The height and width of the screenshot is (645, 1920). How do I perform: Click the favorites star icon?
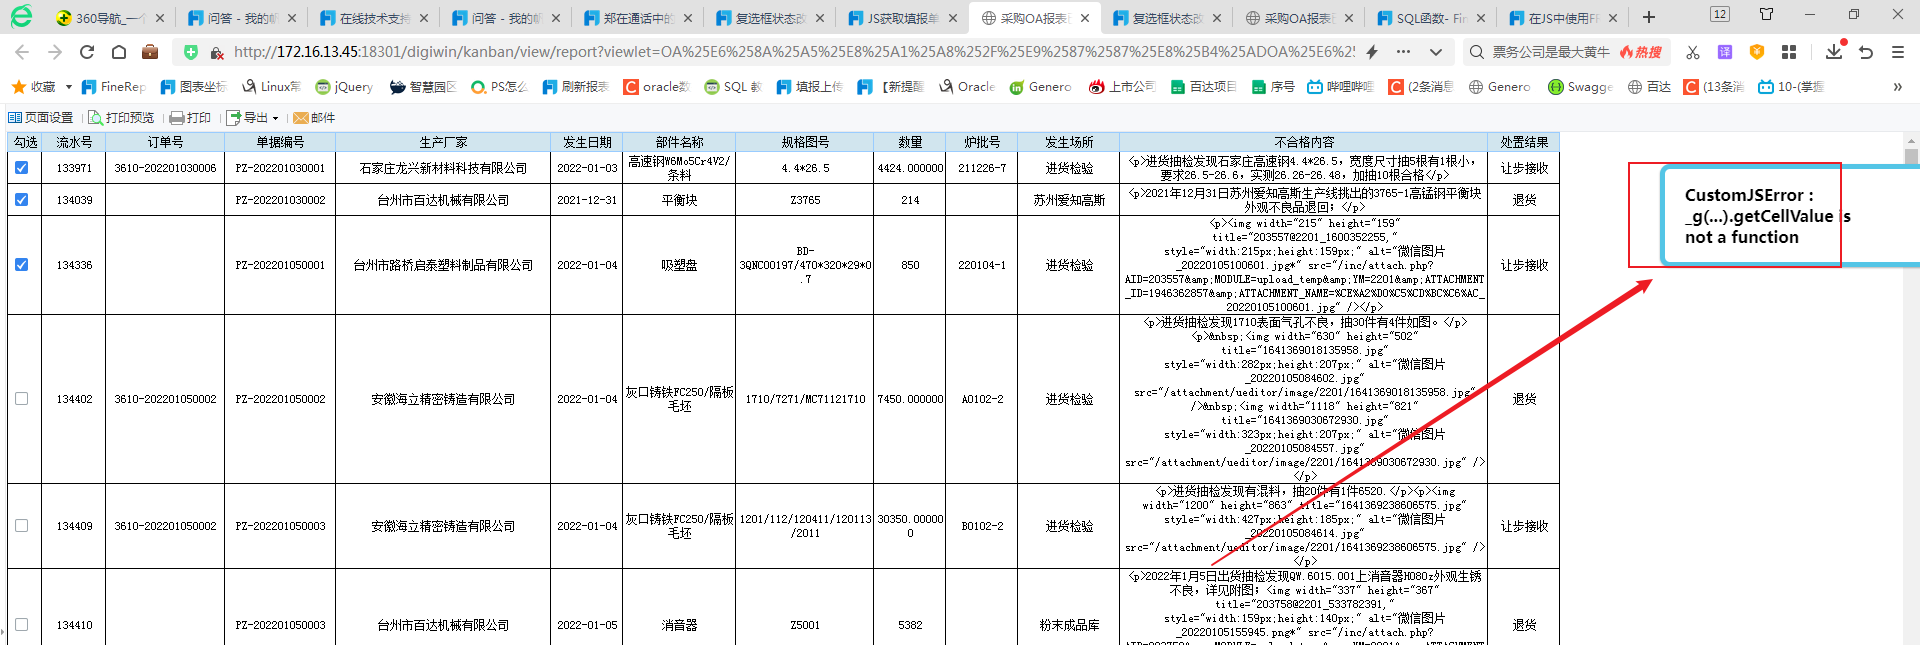18,87
